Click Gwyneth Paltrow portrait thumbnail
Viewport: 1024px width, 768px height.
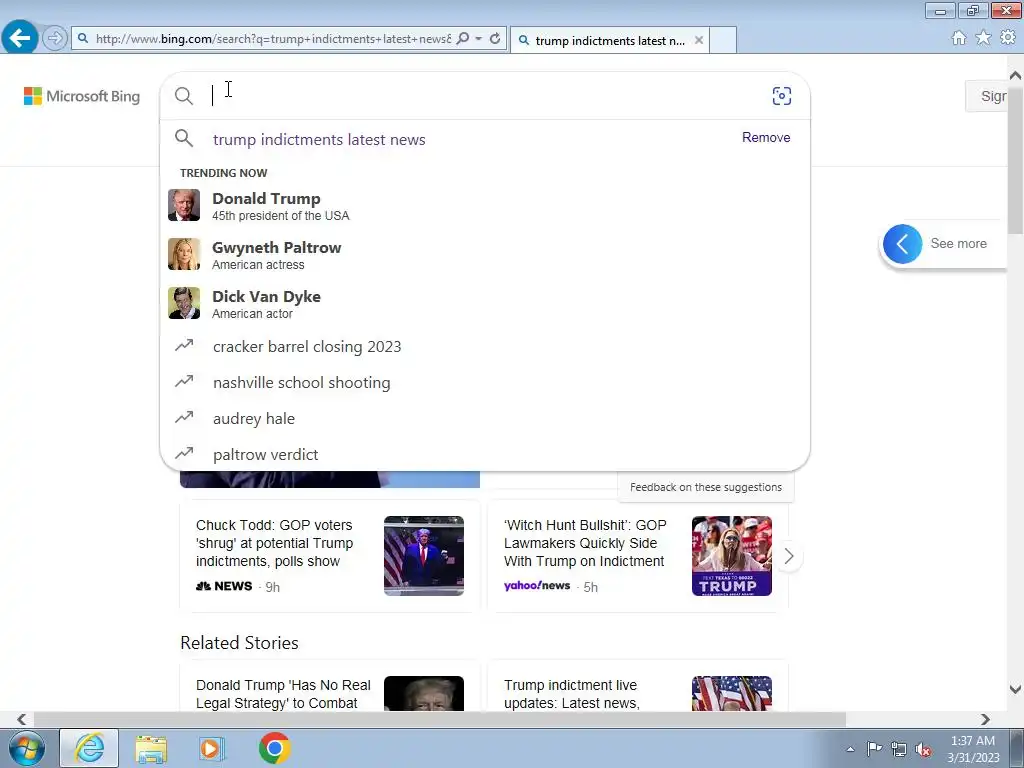tap(184, 254)
